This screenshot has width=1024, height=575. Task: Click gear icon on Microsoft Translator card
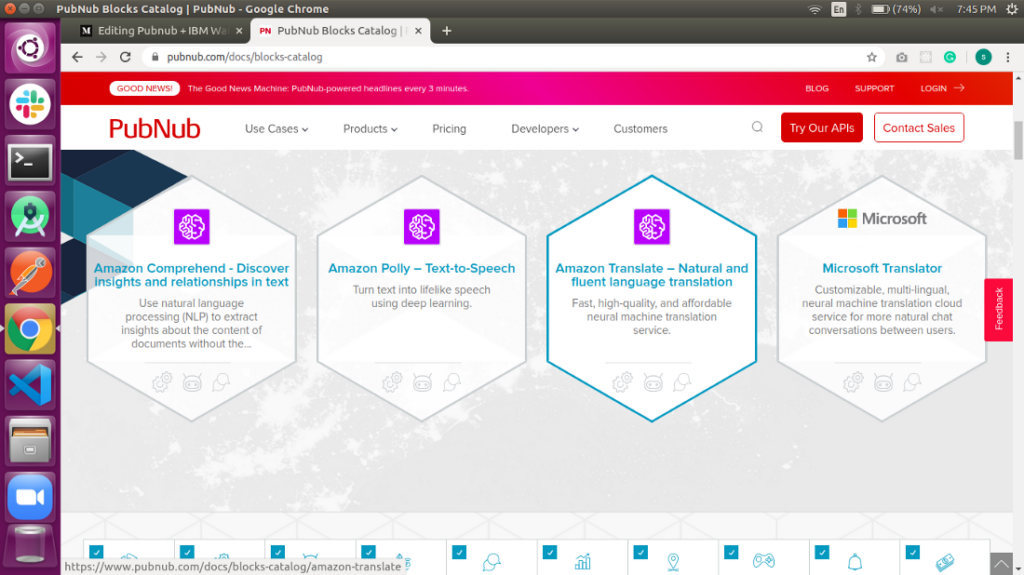tap(853, 382)
